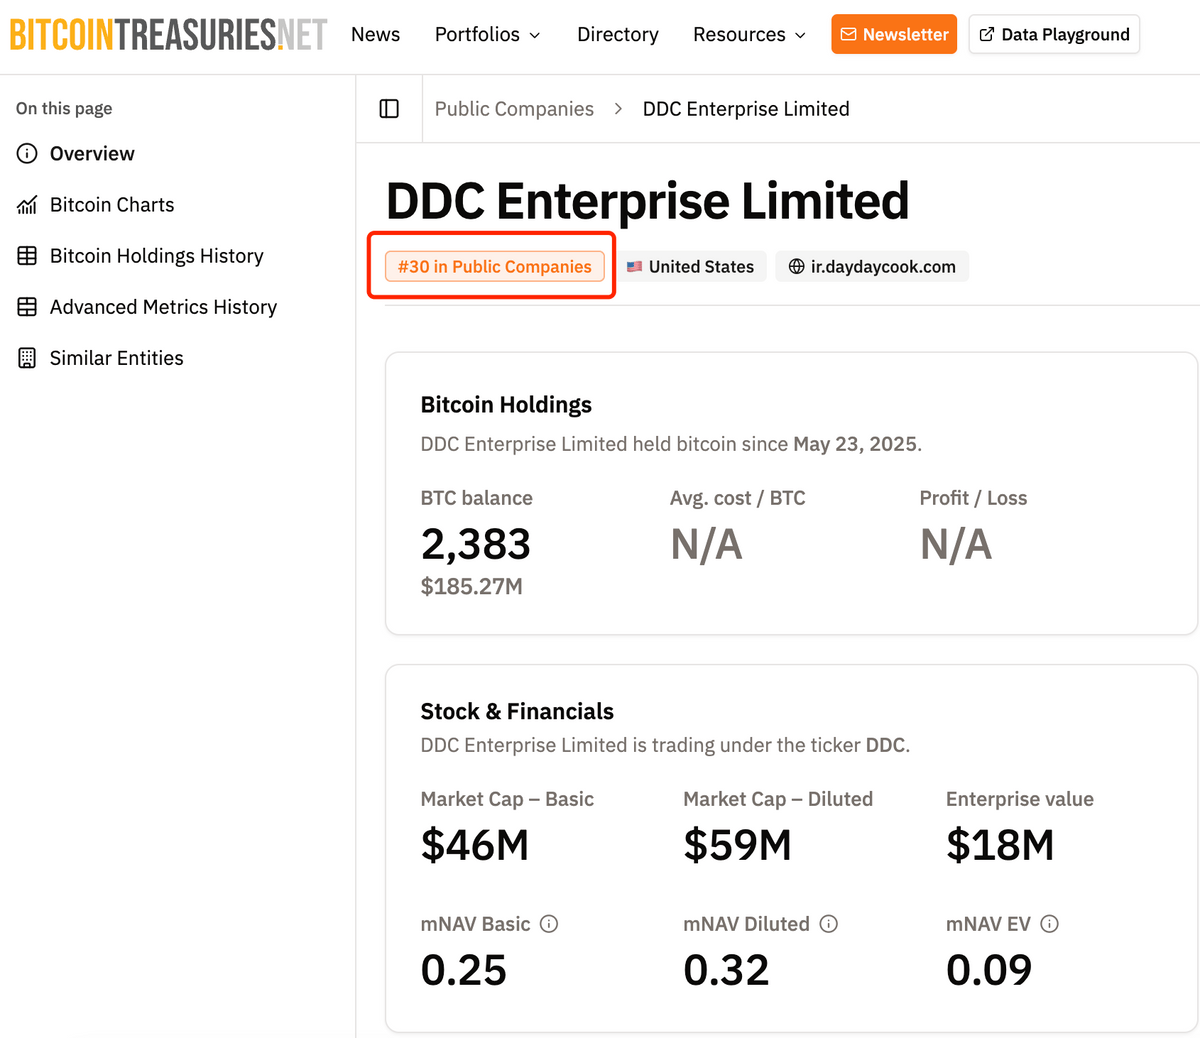Click the On this page label
Viewport: 1200px width, 1038px height.
64,108
